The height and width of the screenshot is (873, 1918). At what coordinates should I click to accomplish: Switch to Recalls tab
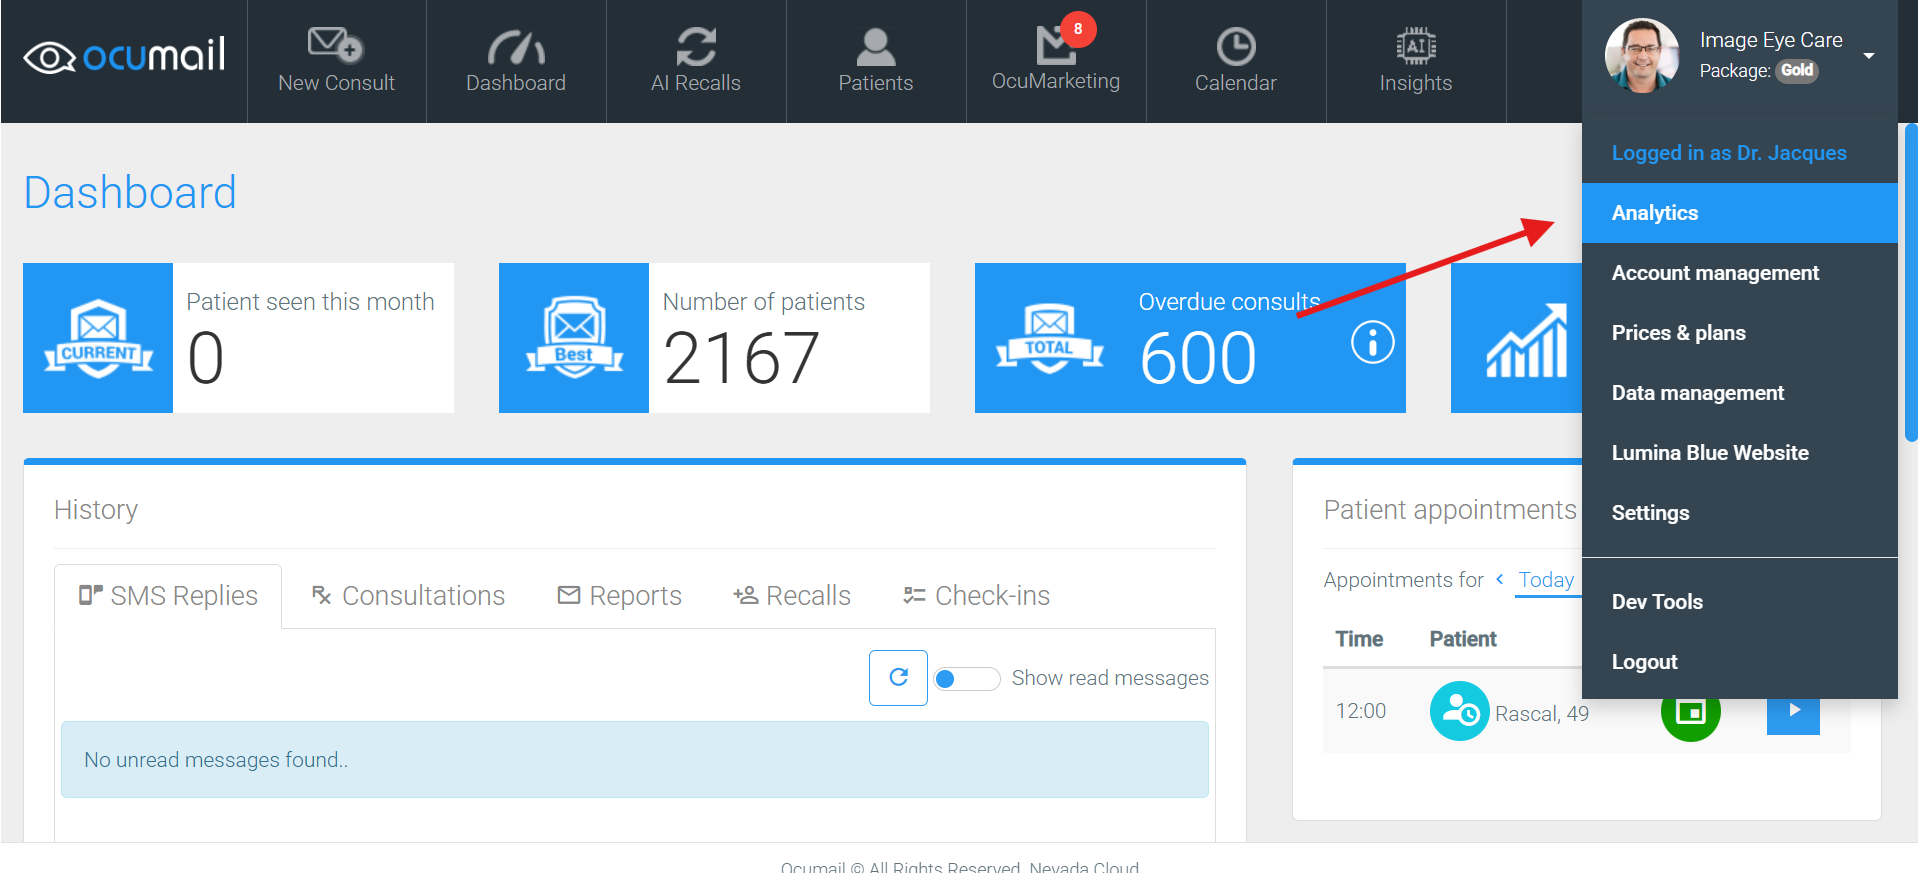(791, 596)
